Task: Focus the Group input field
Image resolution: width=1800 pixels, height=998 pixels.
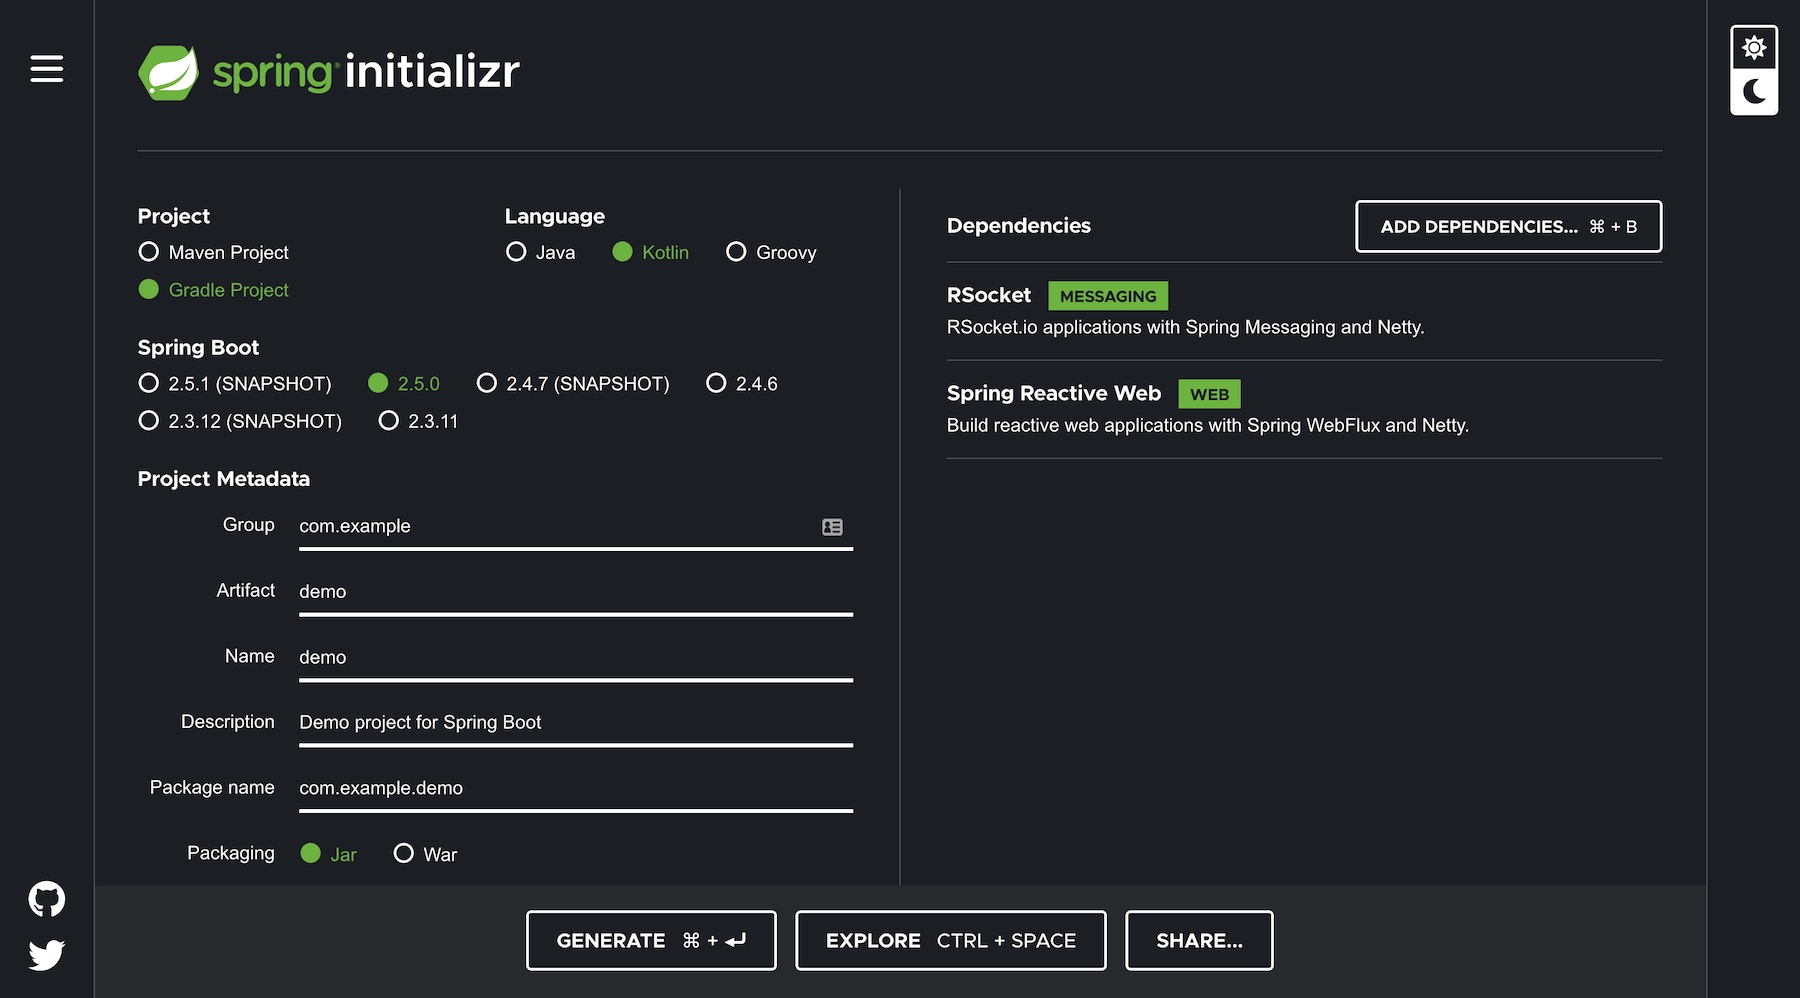Action: tap(575, 526)
